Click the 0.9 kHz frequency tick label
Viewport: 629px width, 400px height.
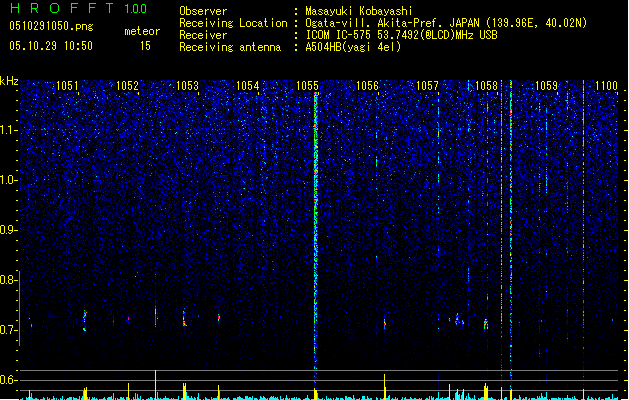click(8, 230)
